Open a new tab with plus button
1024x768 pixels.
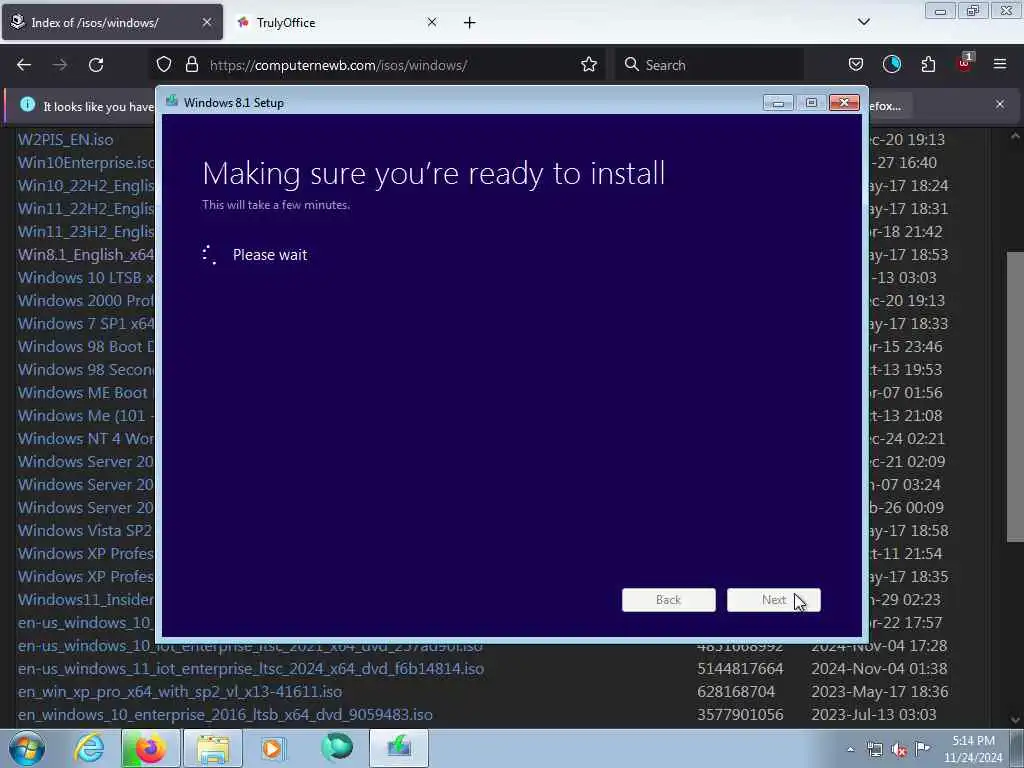pyautogui.click(x=470, y=23)
